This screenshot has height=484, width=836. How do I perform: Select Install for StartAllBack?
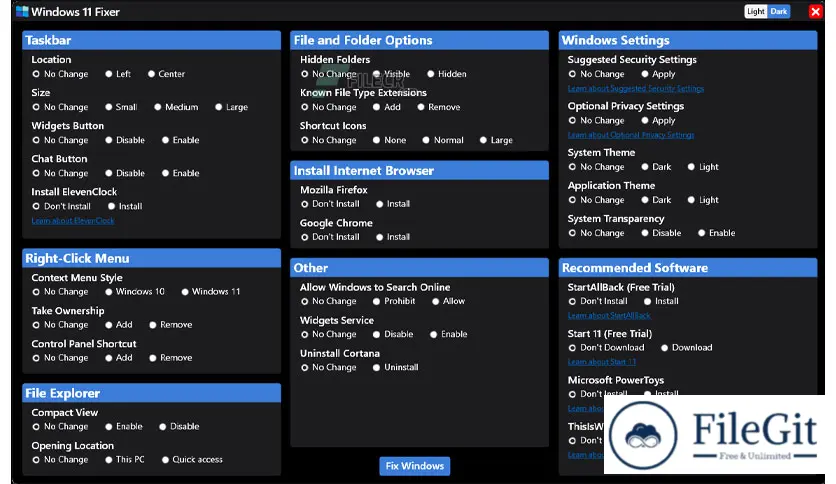[x=661, y=301]
